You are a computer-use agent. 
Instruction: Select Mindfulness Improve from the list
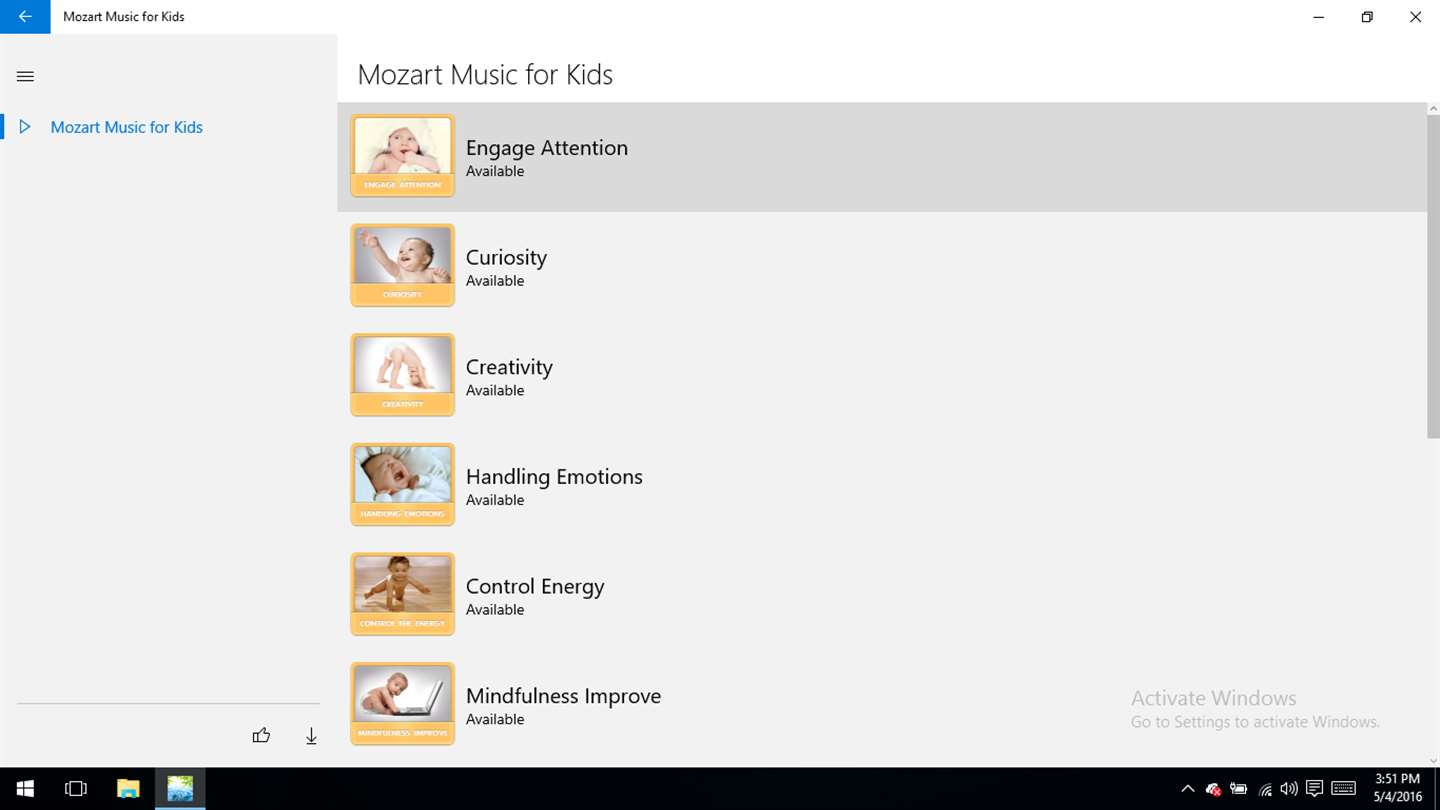pyautogui.click(x=882, y=704)
